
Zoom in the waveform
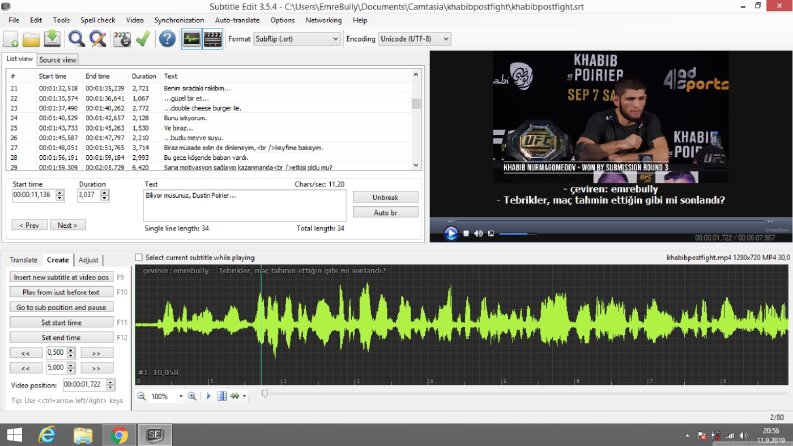coord(192,396)
